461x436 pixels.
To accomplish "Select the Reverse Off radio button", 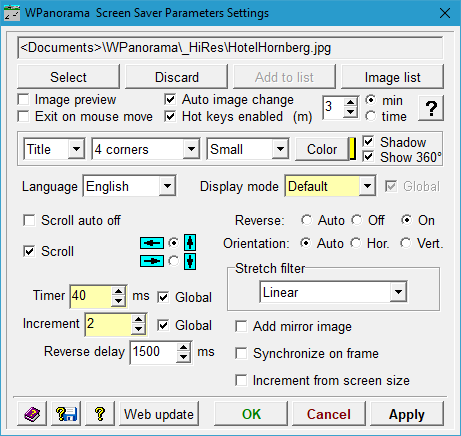I will point(357,220).
